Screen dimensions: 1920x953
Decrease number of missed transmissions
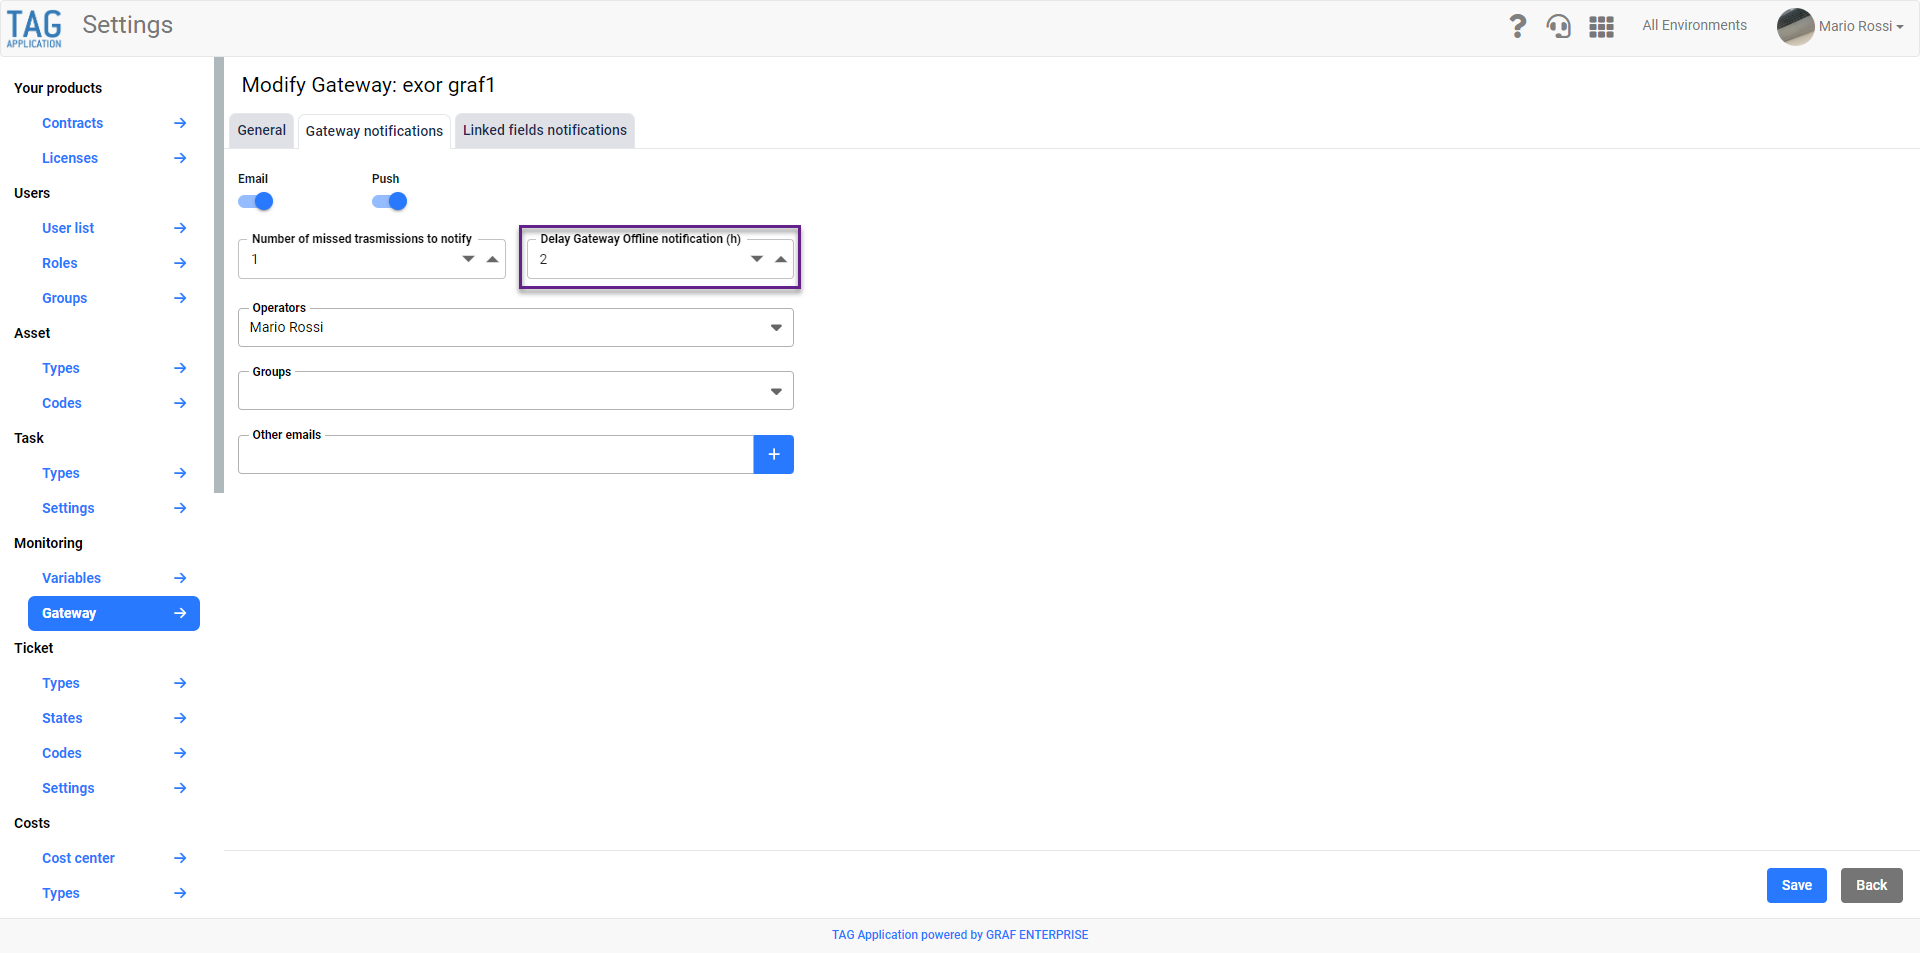tap(468, 259)
